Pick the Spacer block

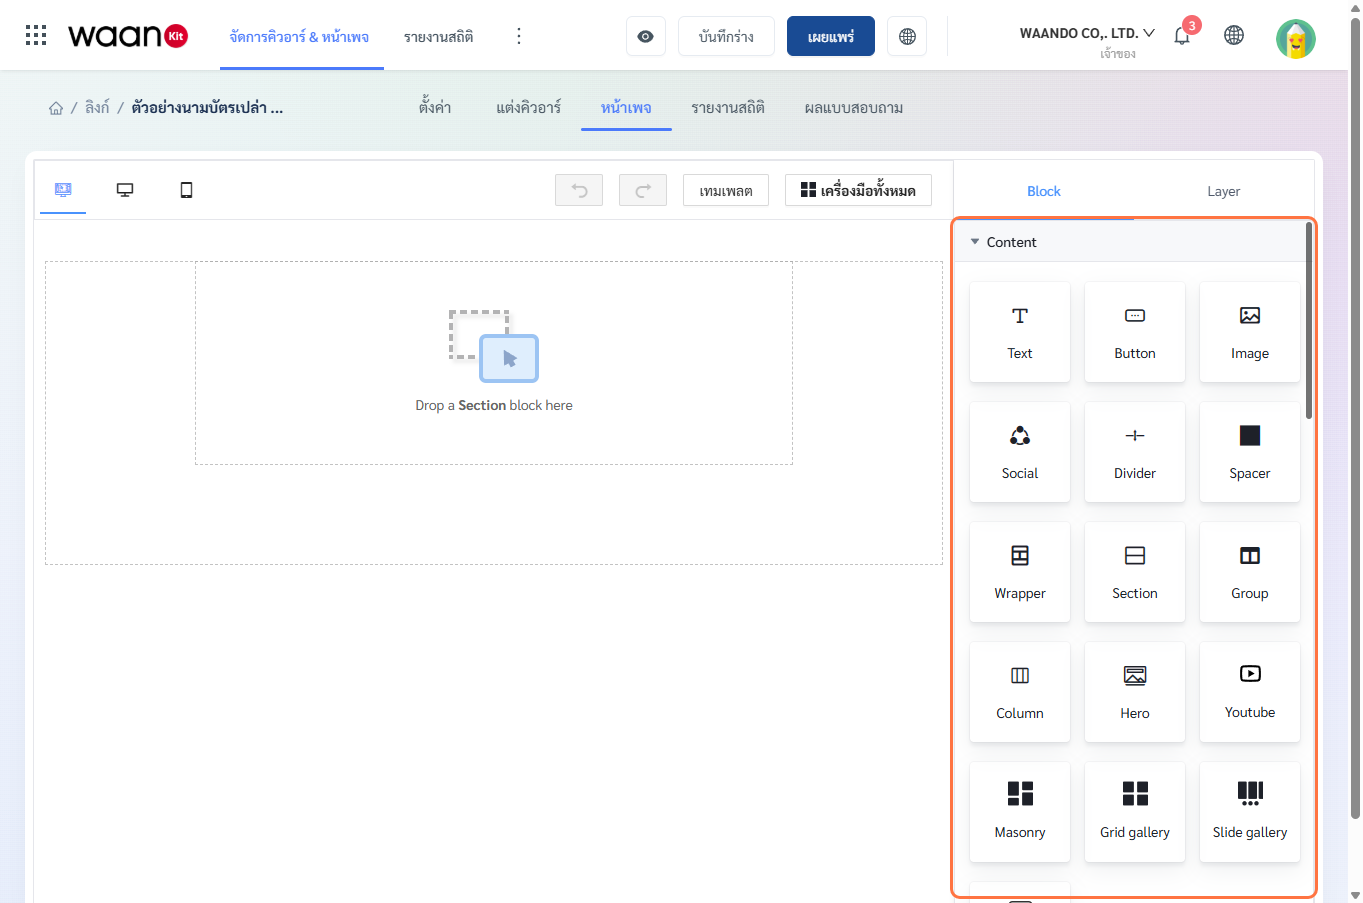(x=1250, y=452)
